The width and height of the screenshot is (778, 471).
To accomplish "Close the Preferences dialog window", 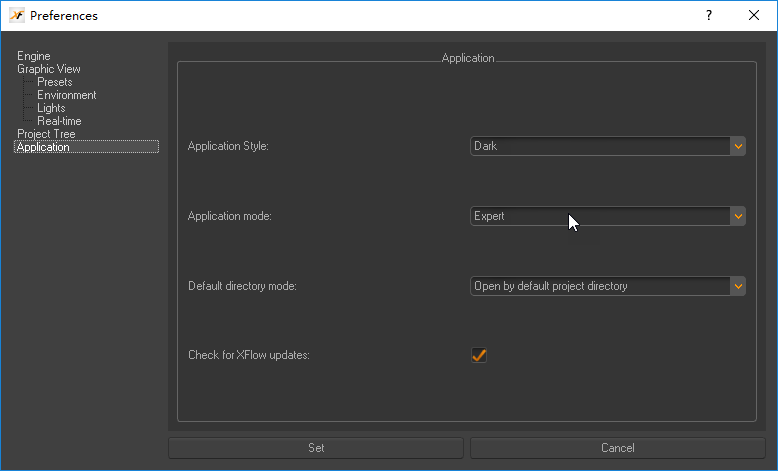I will pos(754,15).
